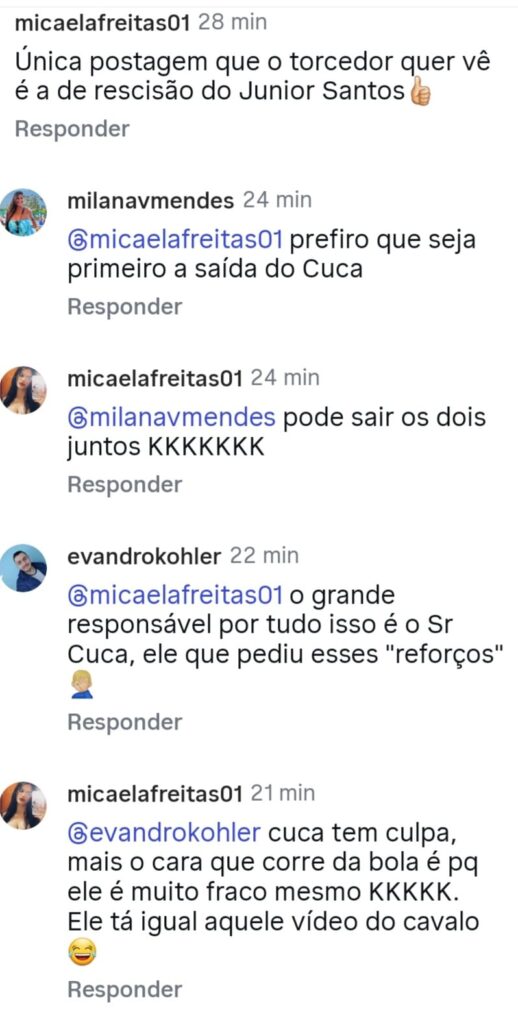Reply to milanavmendes' comment about Cuca
This screenshot has width=518, height=1024.
point(125,307)
